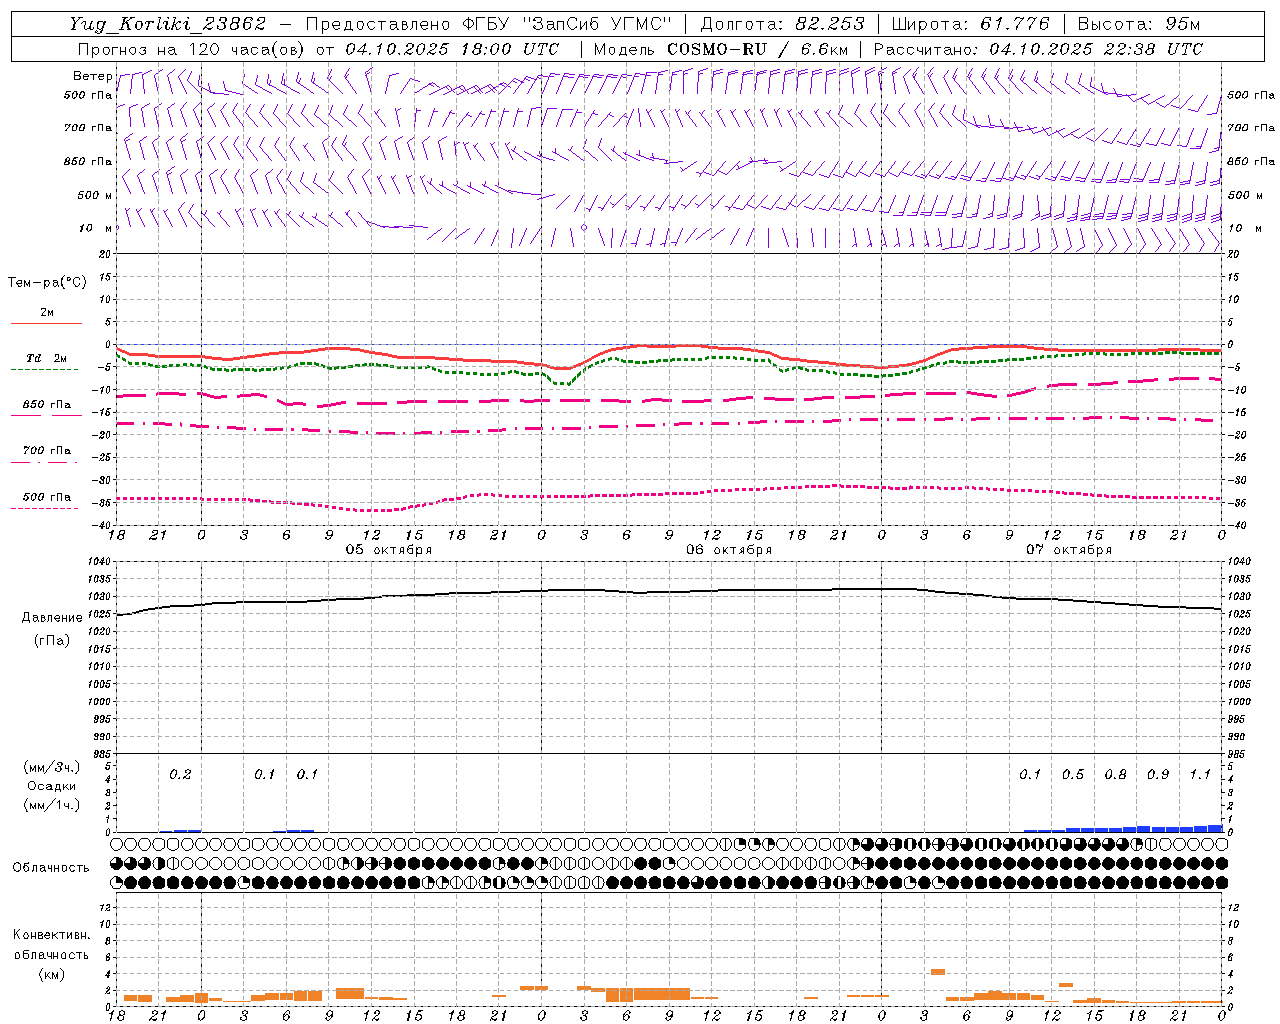Click the Конвективн. label
This screenshot has width=1280, height=1024.
(51, 935)
